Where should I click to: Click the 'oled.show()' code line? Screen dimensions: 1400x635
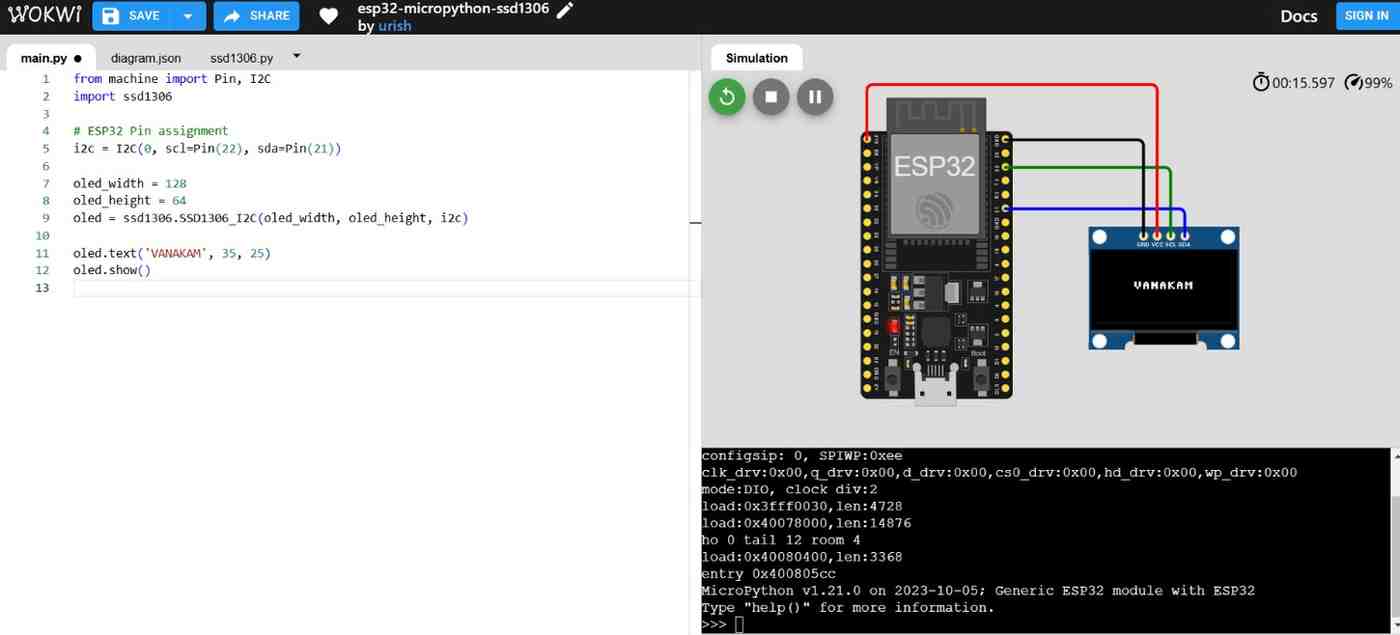[111, 271]
